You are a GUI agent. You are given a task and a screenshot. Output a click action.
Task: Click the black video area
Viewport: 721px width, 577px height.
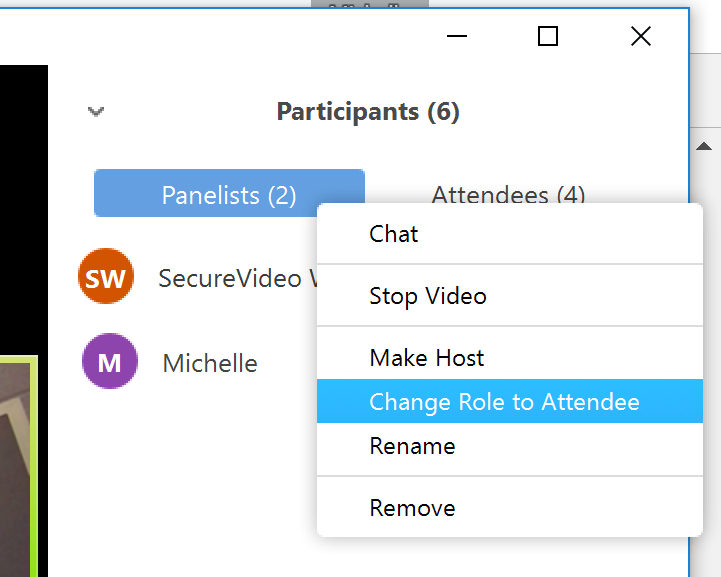point(23,200)
